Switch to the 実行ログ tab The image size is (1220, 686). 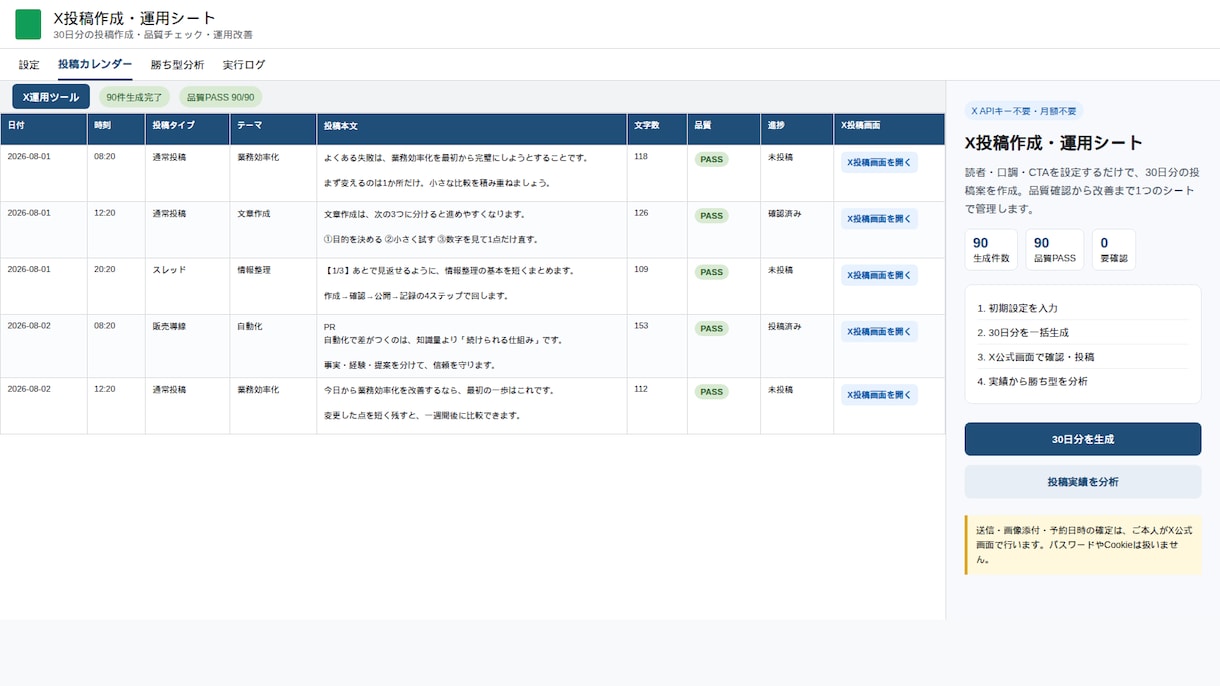[x=244, y=65]
